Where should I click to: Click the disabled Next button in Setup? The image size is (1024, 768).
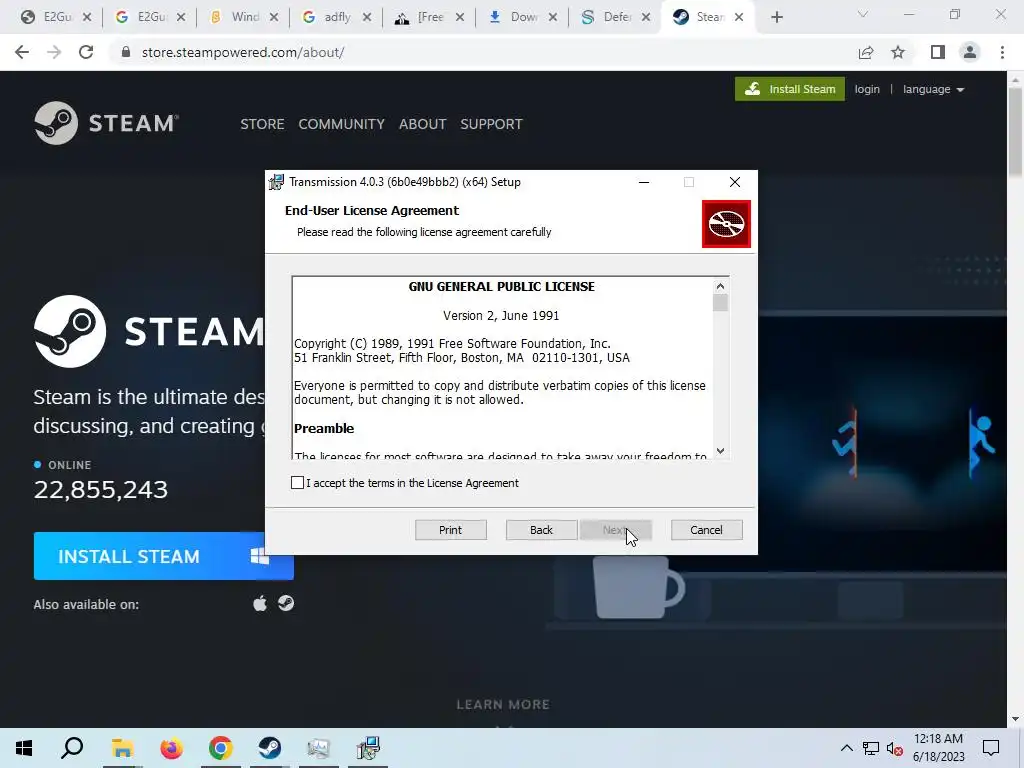(616, 530)
